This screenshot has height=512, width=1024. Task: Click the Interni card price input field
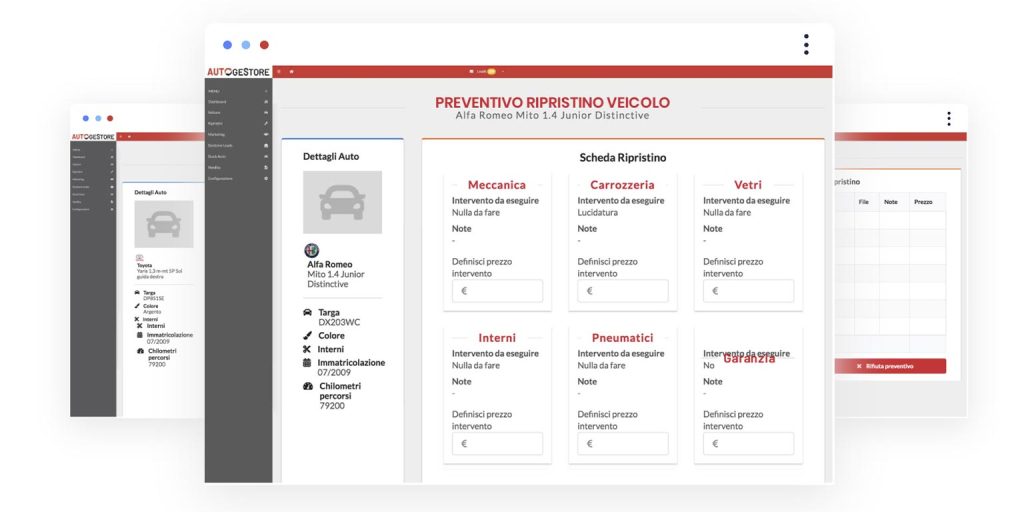[x=497, y=443]
